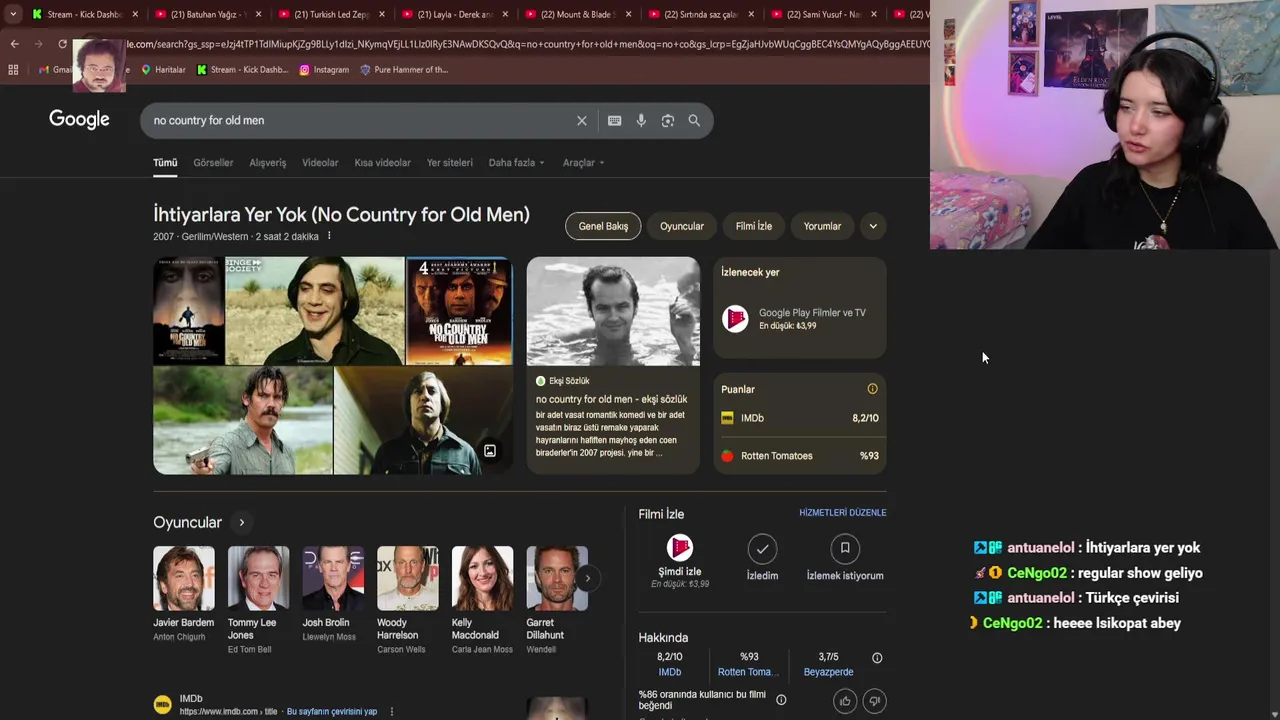Open the Araçlar tools dropdown
Screen dimensions: 1280x720
[583, 163]
